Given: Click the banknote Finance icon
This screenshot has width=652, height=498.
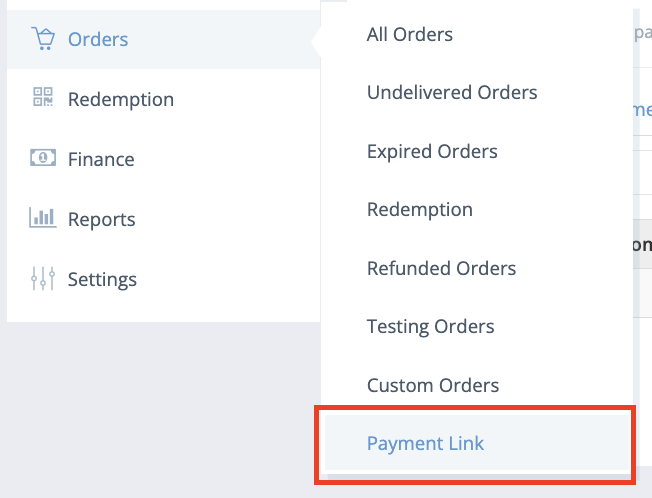Looking at the screenshot, I should click(43, 158).
